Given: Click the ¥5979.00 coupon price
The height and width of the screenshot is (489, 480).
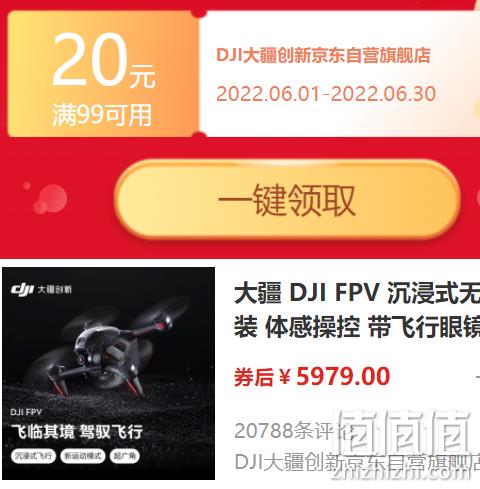Looking at the screenshot, I should [334, 377].
